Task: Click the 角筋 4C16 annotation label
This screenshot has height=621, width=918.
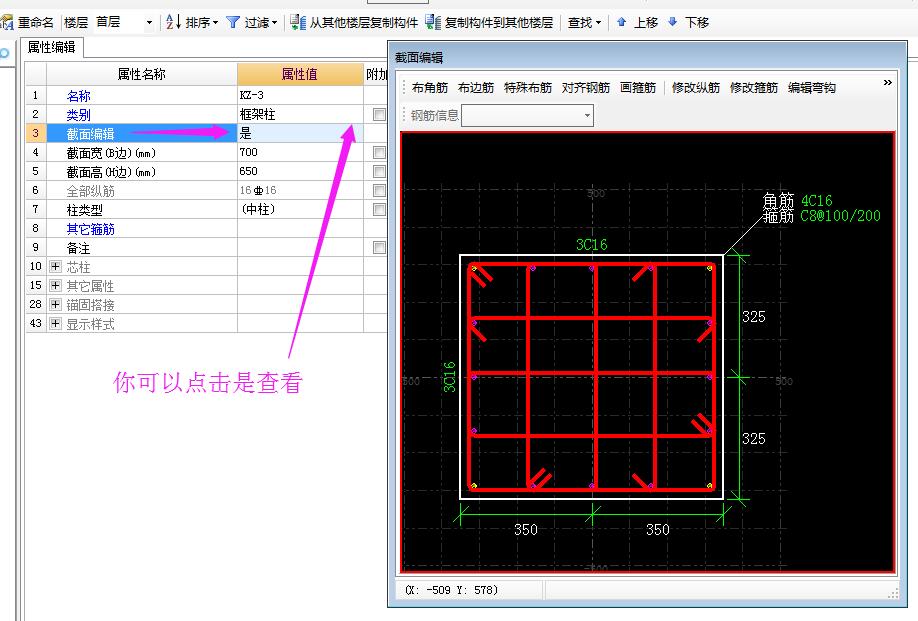Action: (x=797, y=201)
